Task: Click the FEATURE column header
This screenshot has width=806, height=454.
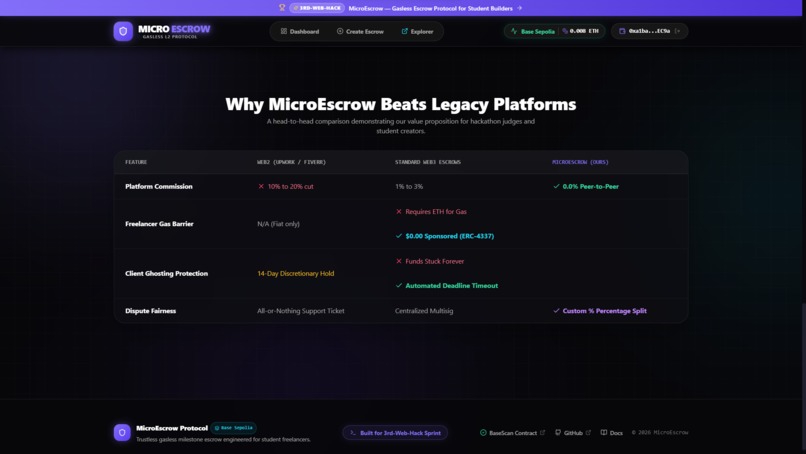Action: point(136,162)
